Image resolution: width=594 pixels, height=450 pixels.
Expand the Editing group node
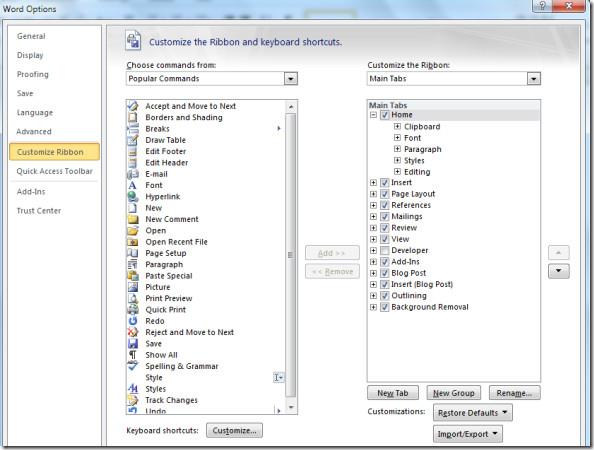click(x=397, y=172)
